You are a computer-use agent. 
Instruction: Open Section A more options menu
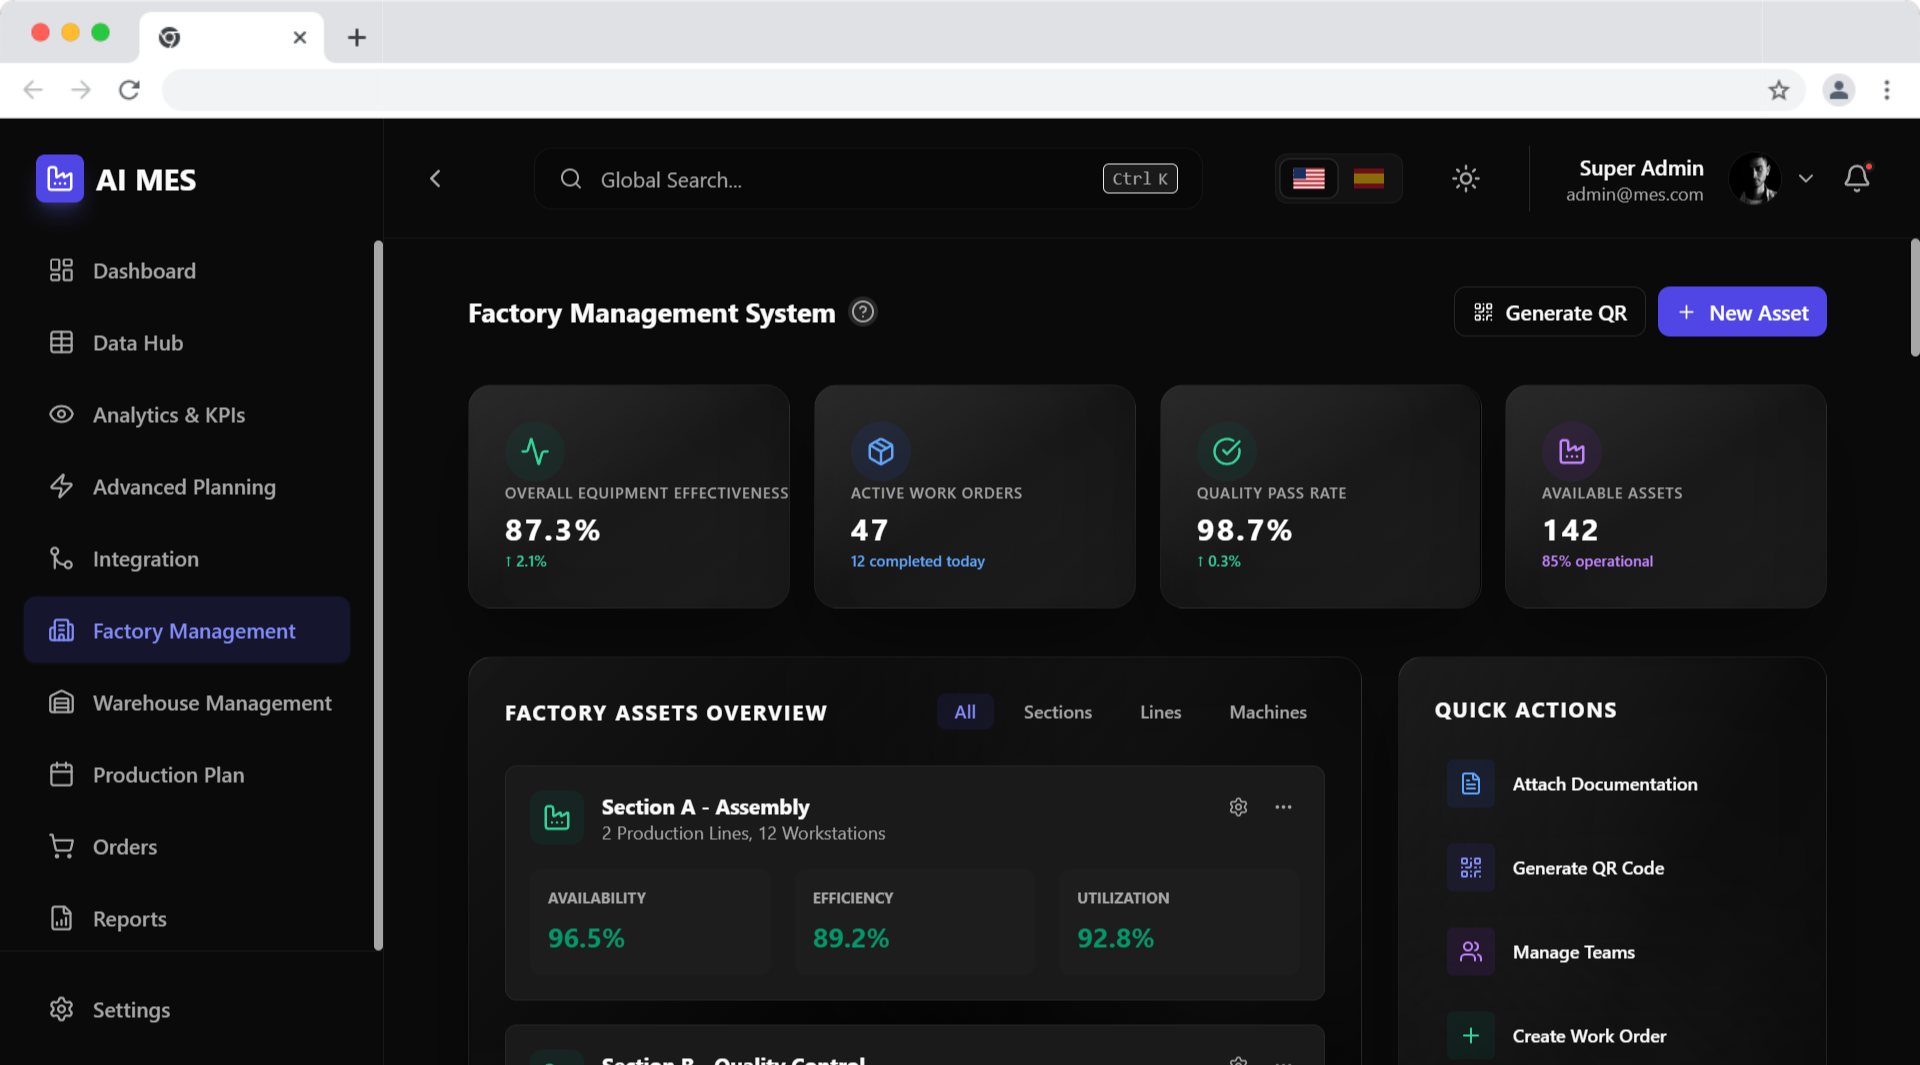point(1283,807)
